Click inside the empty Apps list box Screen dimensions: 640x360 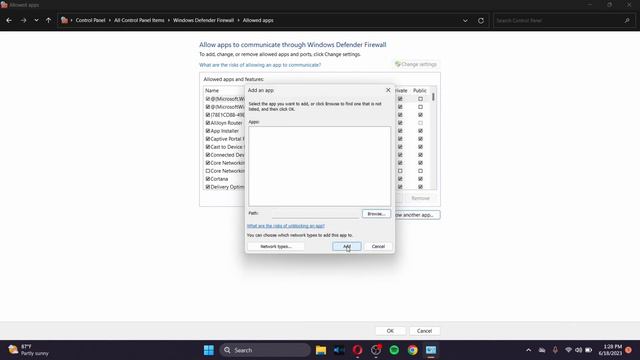(x=320, y=166)
